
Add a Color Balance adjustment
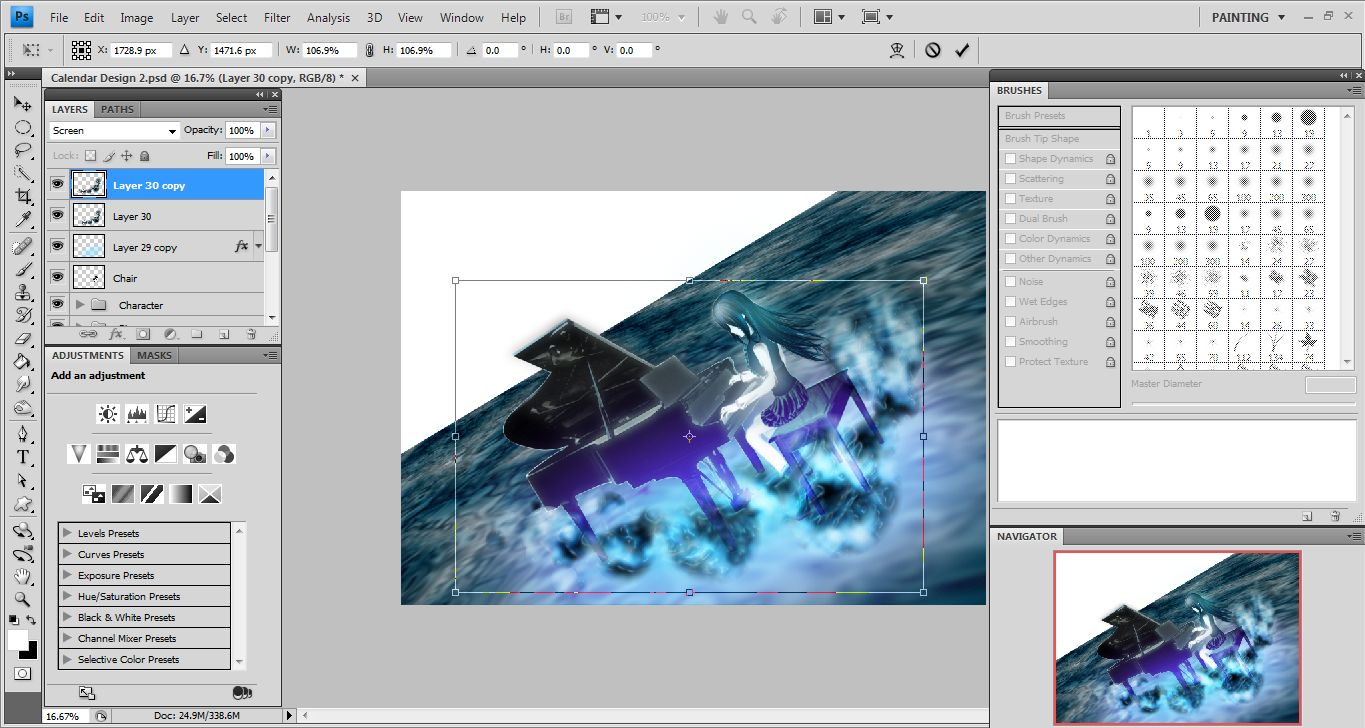coord(137,454)
